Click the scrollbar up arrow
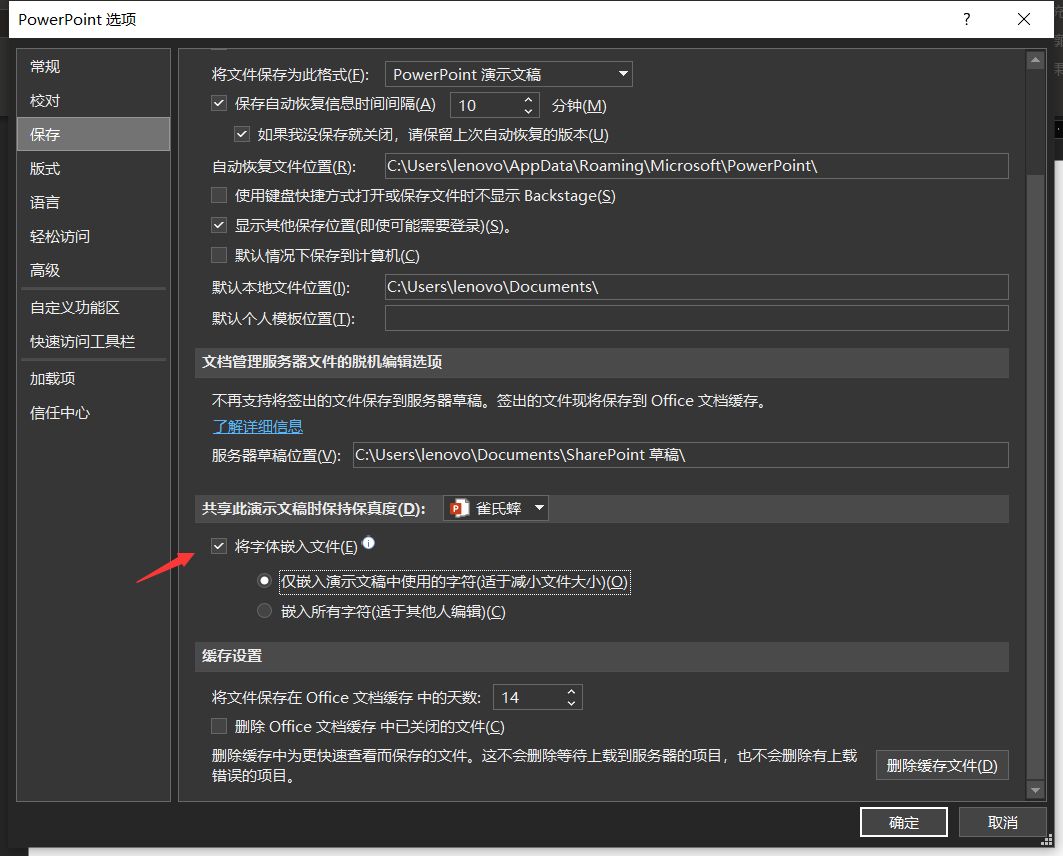This screenshot has height=856, width=1063. click(1035, 60)
